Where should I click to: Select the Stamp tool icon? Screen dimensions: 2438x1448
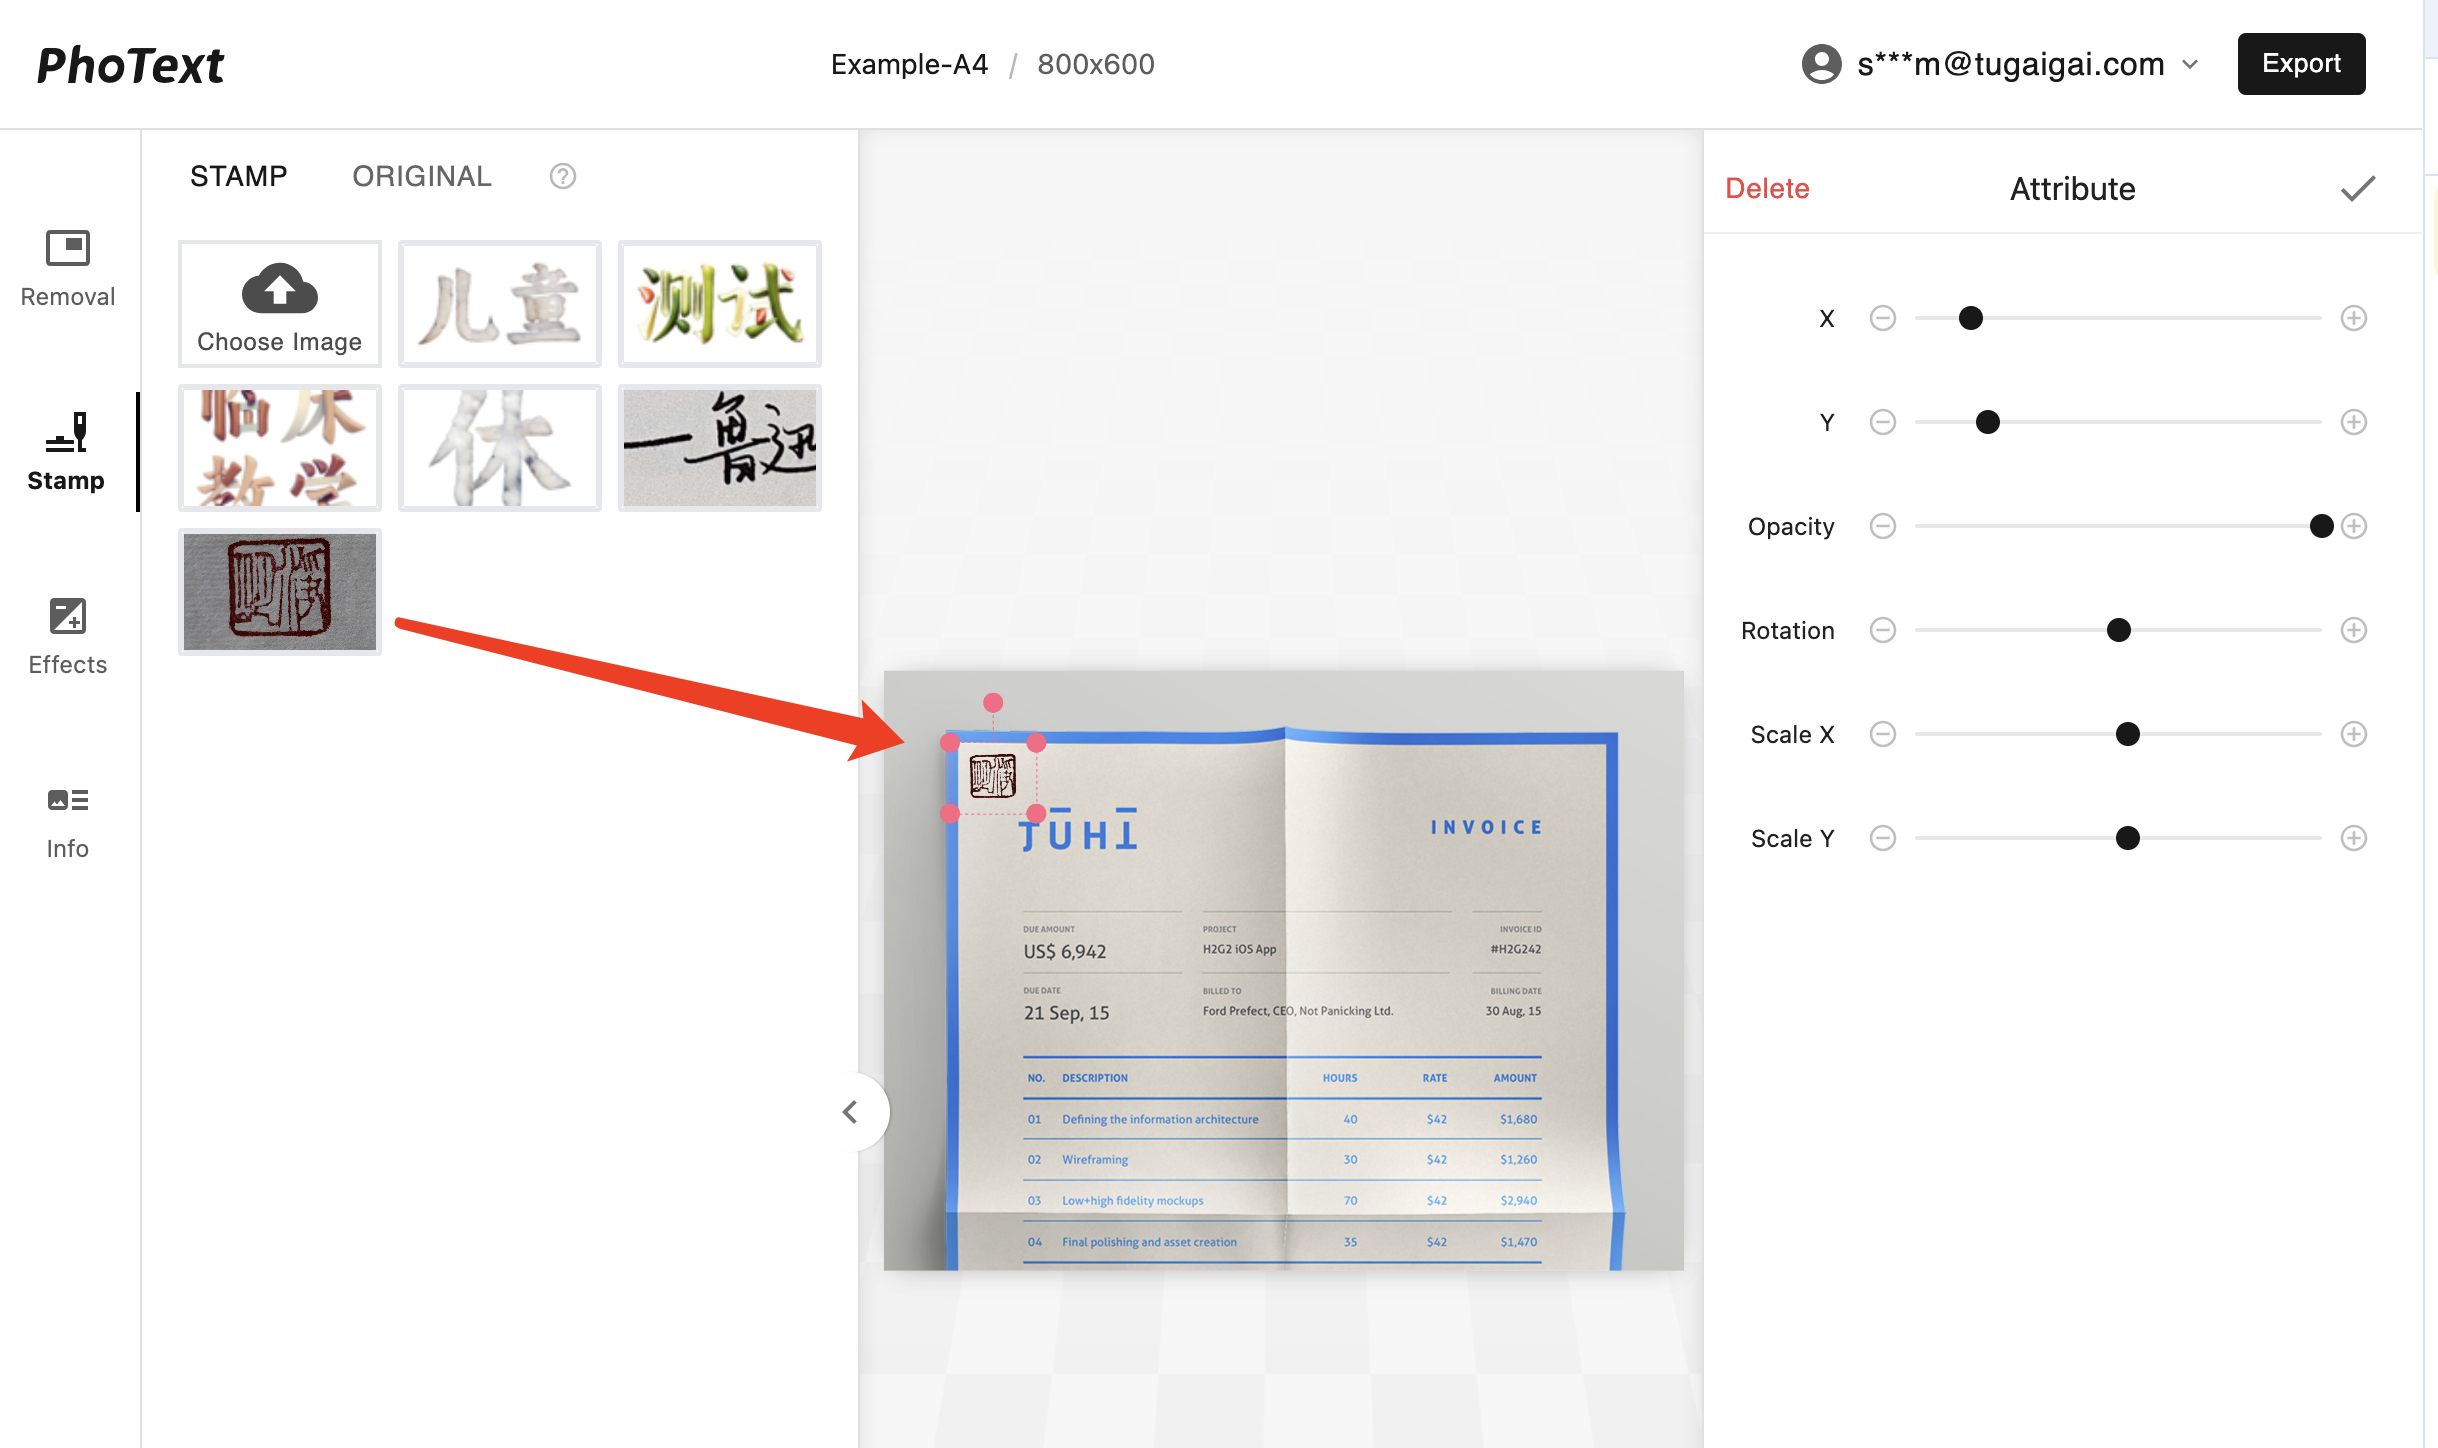pos(67,433)
